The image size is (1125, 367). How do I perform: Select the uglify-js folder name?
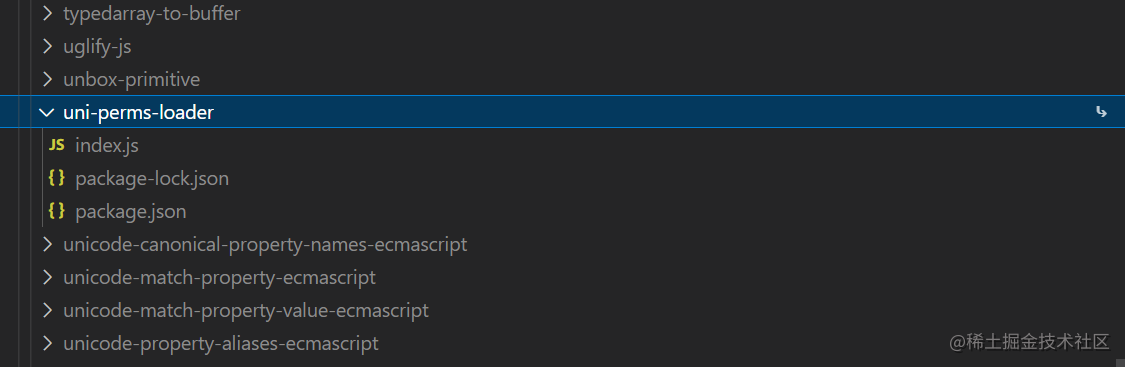[97, 47]
